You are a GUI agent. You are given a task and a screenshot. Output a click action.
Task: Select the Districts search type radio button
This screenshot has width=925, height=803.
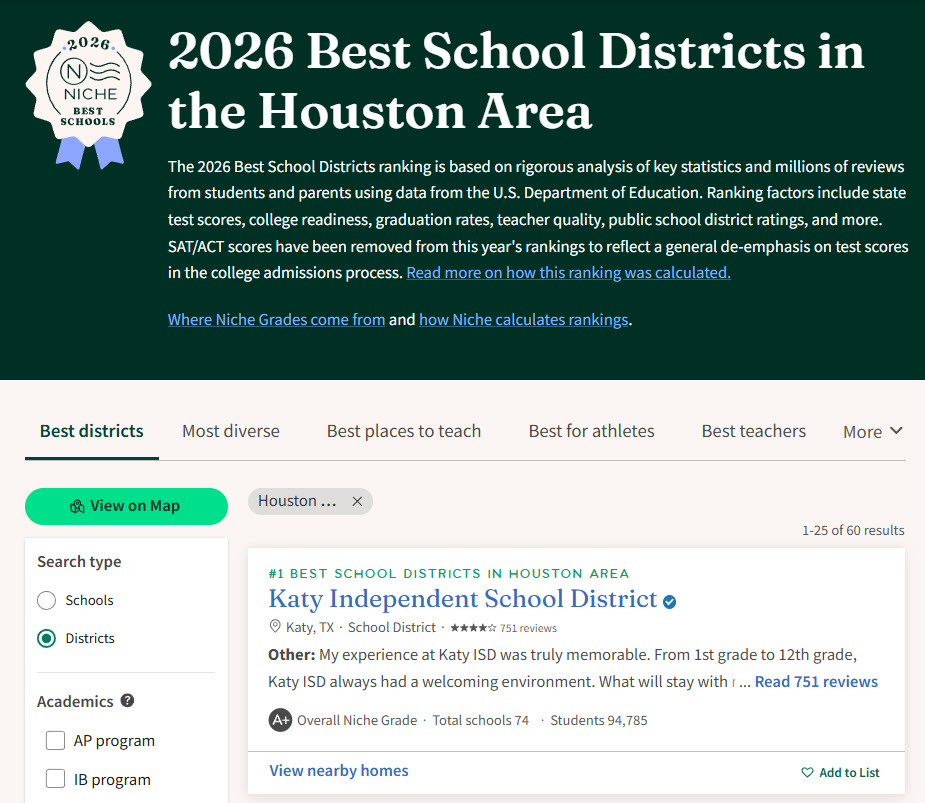(x=46, y=638)
